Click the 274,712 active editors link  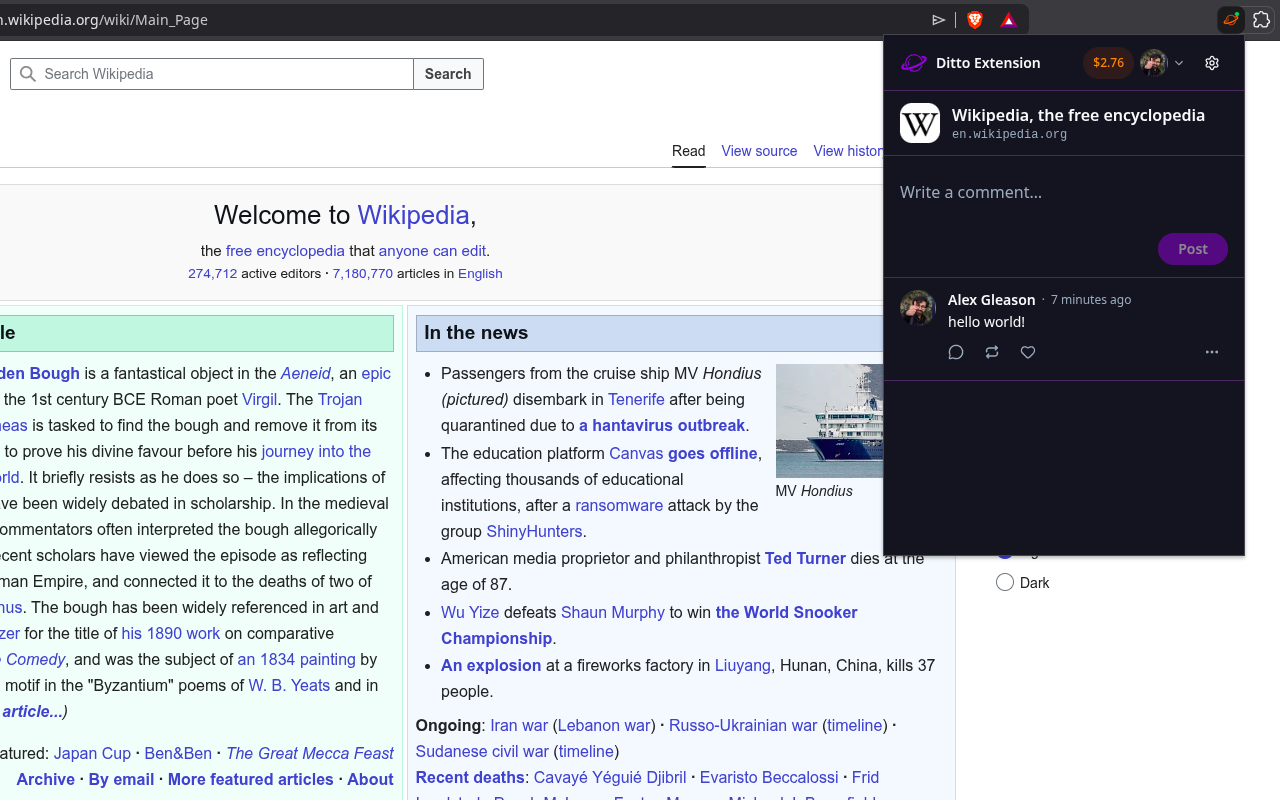(212, 274)
